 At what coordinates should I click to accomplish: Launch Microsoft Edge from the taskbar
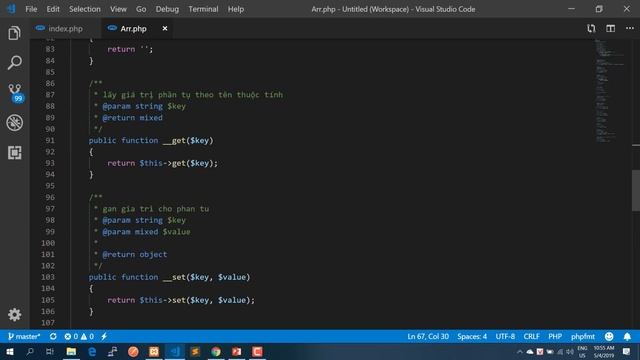tap(92, 351)
